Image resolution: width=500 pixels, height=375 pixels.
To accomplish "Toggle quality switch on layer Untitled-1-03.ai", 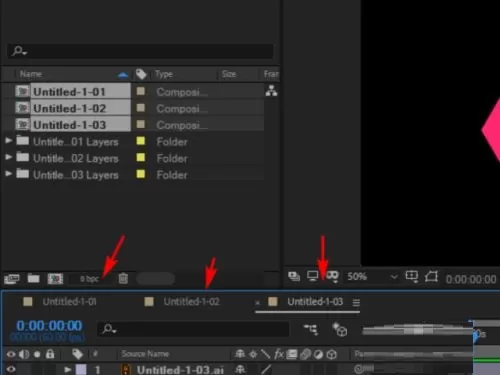I will pos(266,369).
